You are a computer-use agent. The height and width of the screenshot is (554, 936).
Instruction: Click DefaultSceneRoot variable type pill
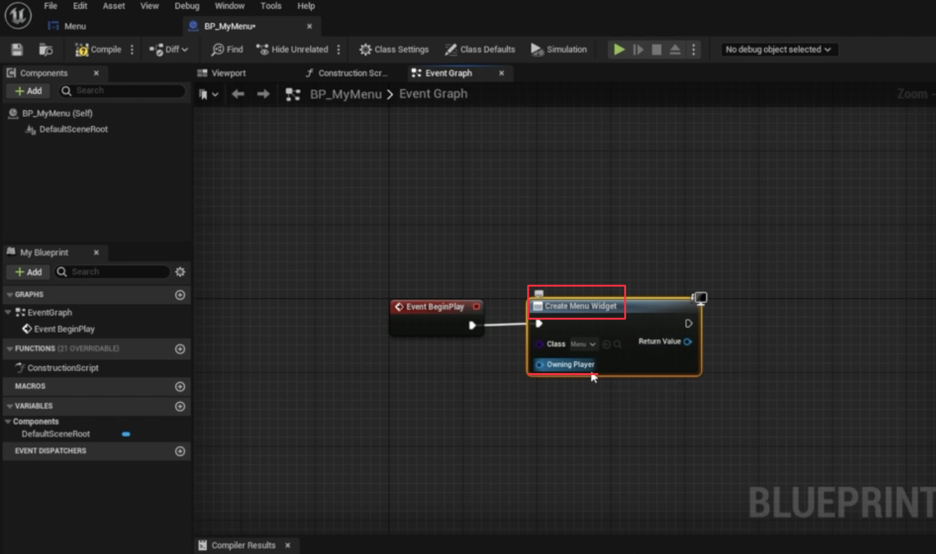tap(126, 434)
